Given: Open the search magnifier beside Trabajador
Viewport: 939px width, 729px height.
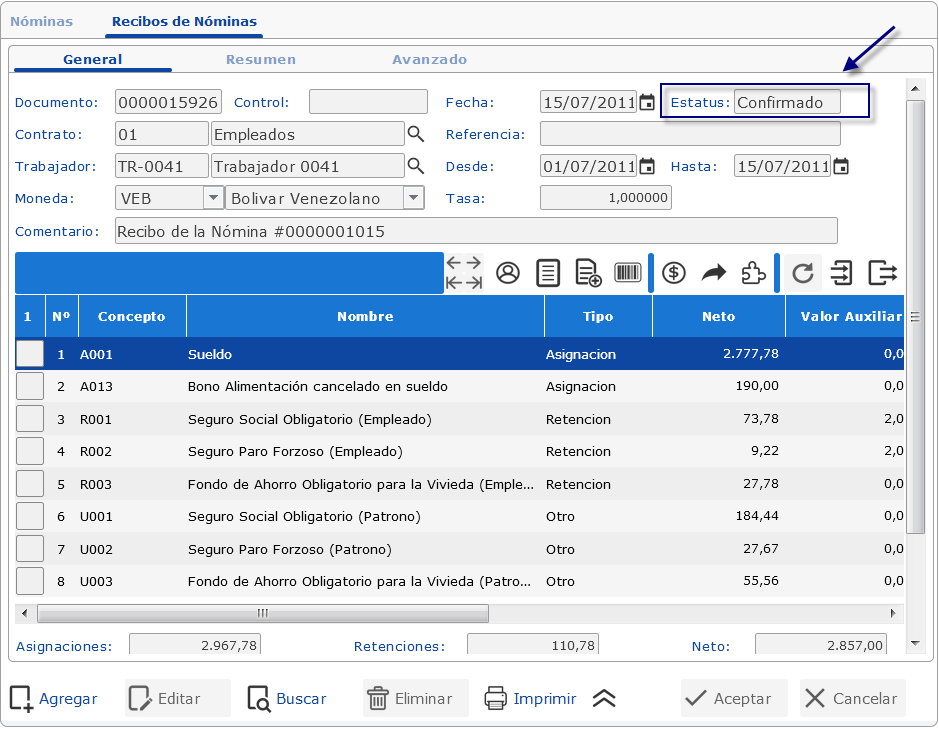Looking at the screenshot, I should (416, 166).
